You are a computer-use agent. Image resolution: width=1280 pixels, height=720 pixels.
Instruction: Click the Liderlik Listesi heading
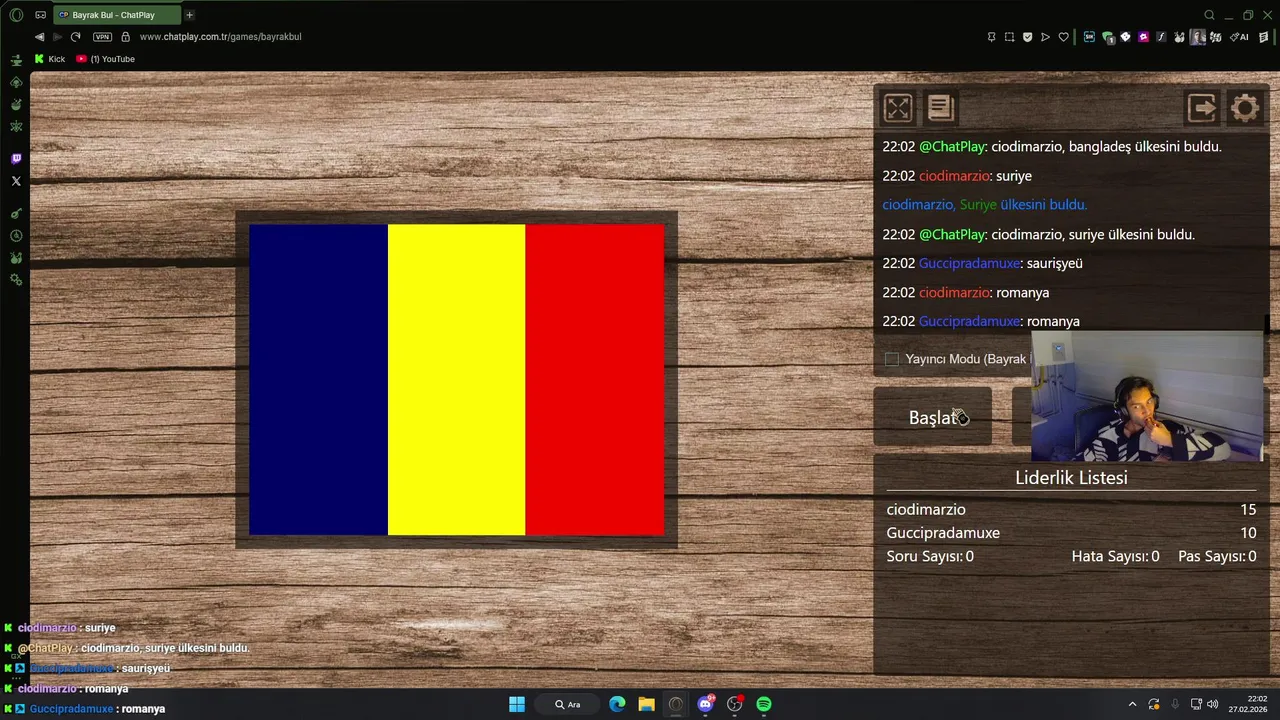(1071, 478)
